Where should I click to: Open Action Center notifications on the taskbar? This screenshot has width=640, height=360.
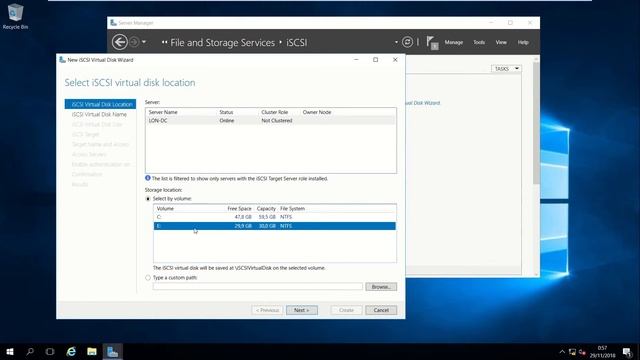627,351
